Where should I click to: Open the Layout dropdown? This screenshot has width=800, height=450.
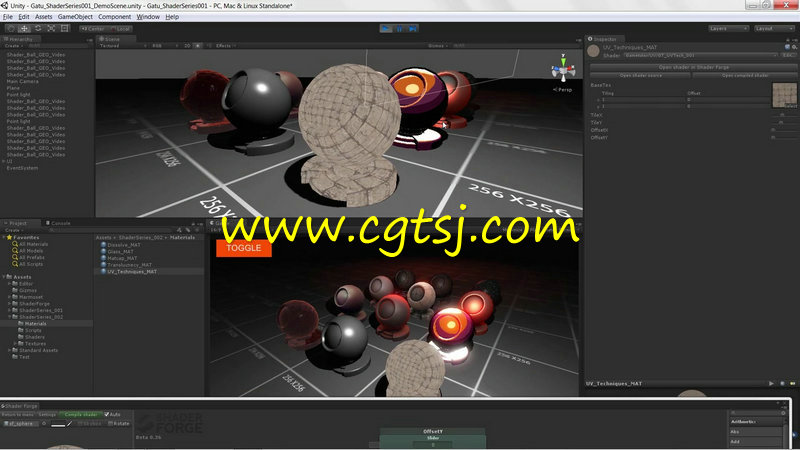pos(773,29)
